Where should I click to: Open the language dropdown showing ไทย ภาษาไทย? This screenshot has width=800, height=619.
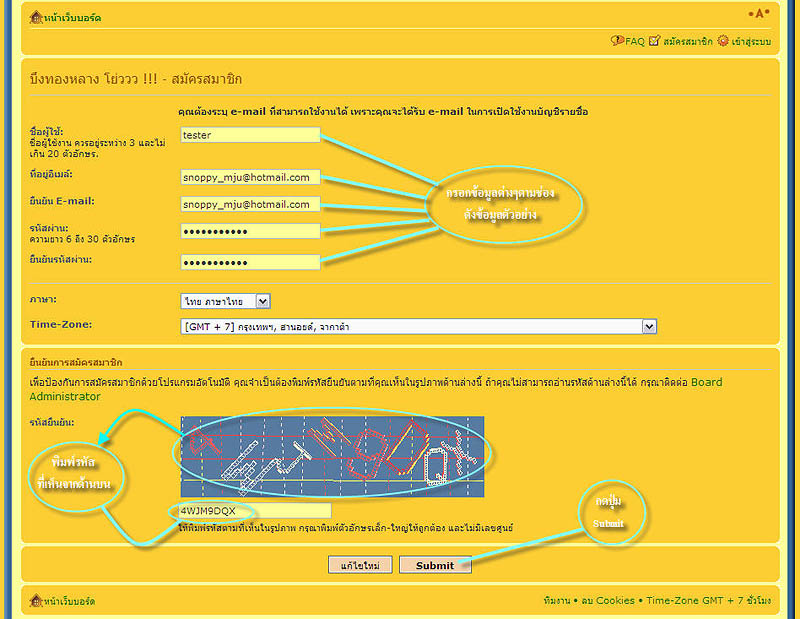coord(225,301)
